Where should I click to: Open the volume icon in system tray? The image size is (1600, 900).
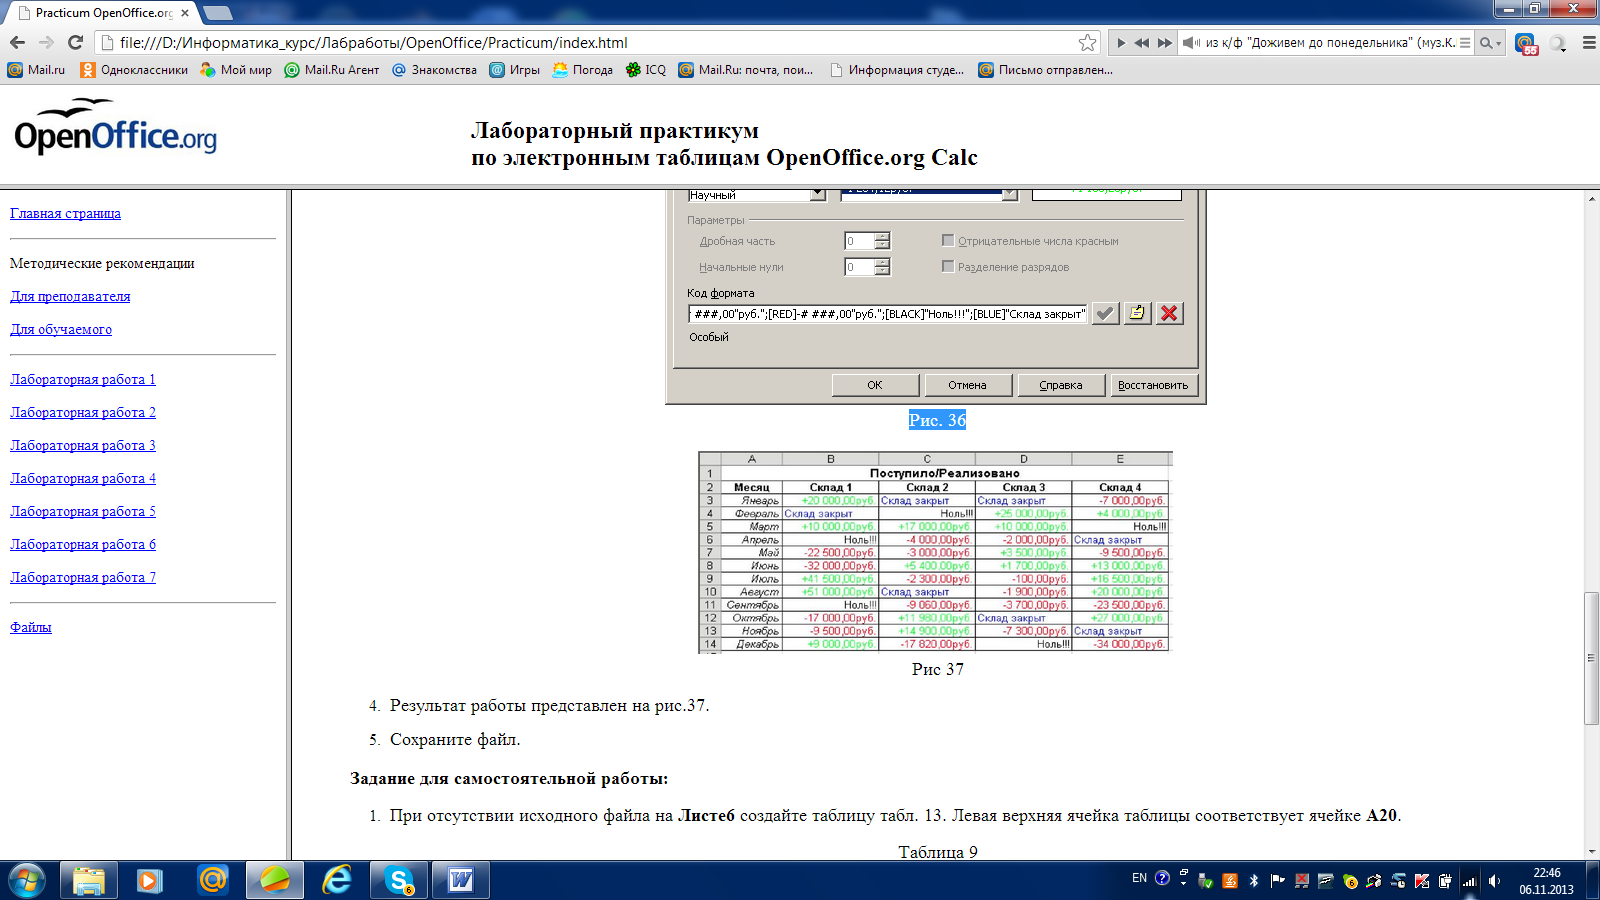[1494, 881]
